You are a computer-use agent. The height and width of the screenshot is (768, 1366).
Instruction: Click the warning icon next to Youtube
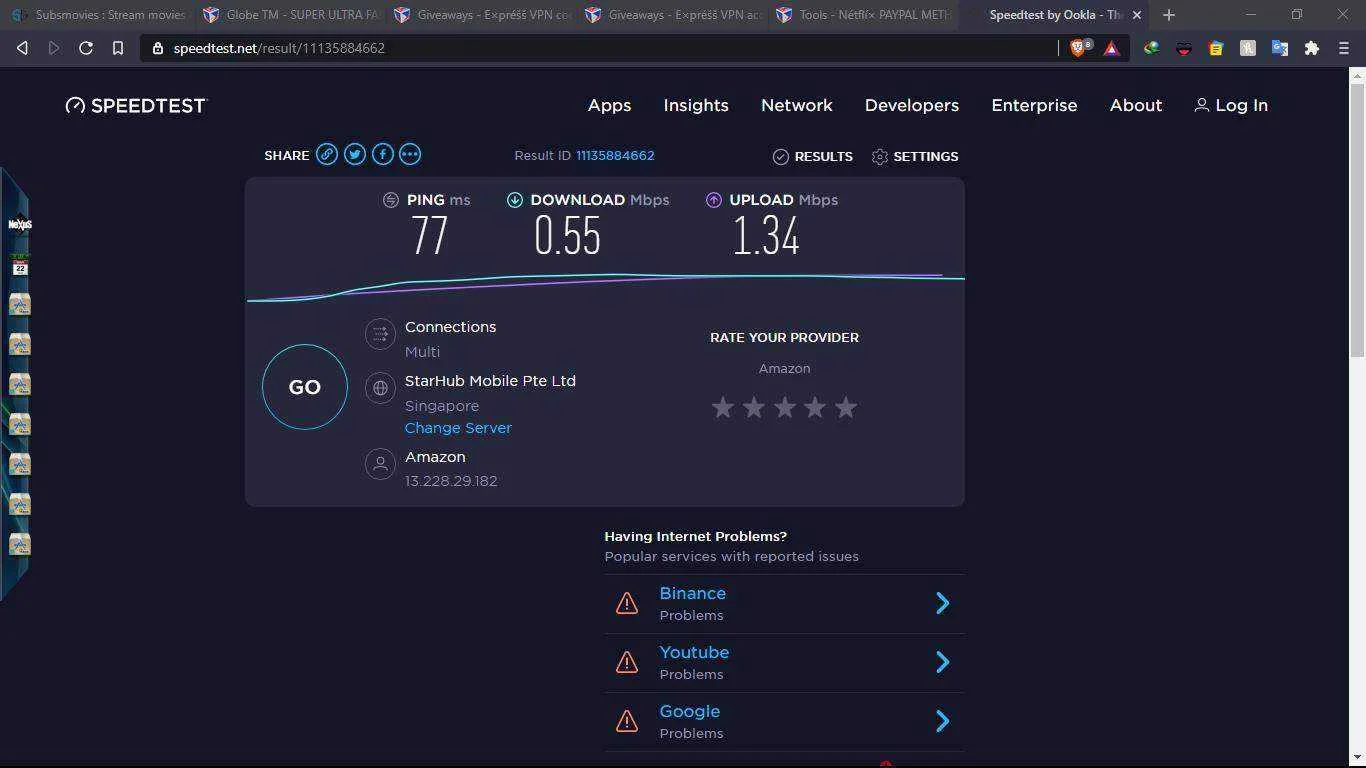click(627, 662)
